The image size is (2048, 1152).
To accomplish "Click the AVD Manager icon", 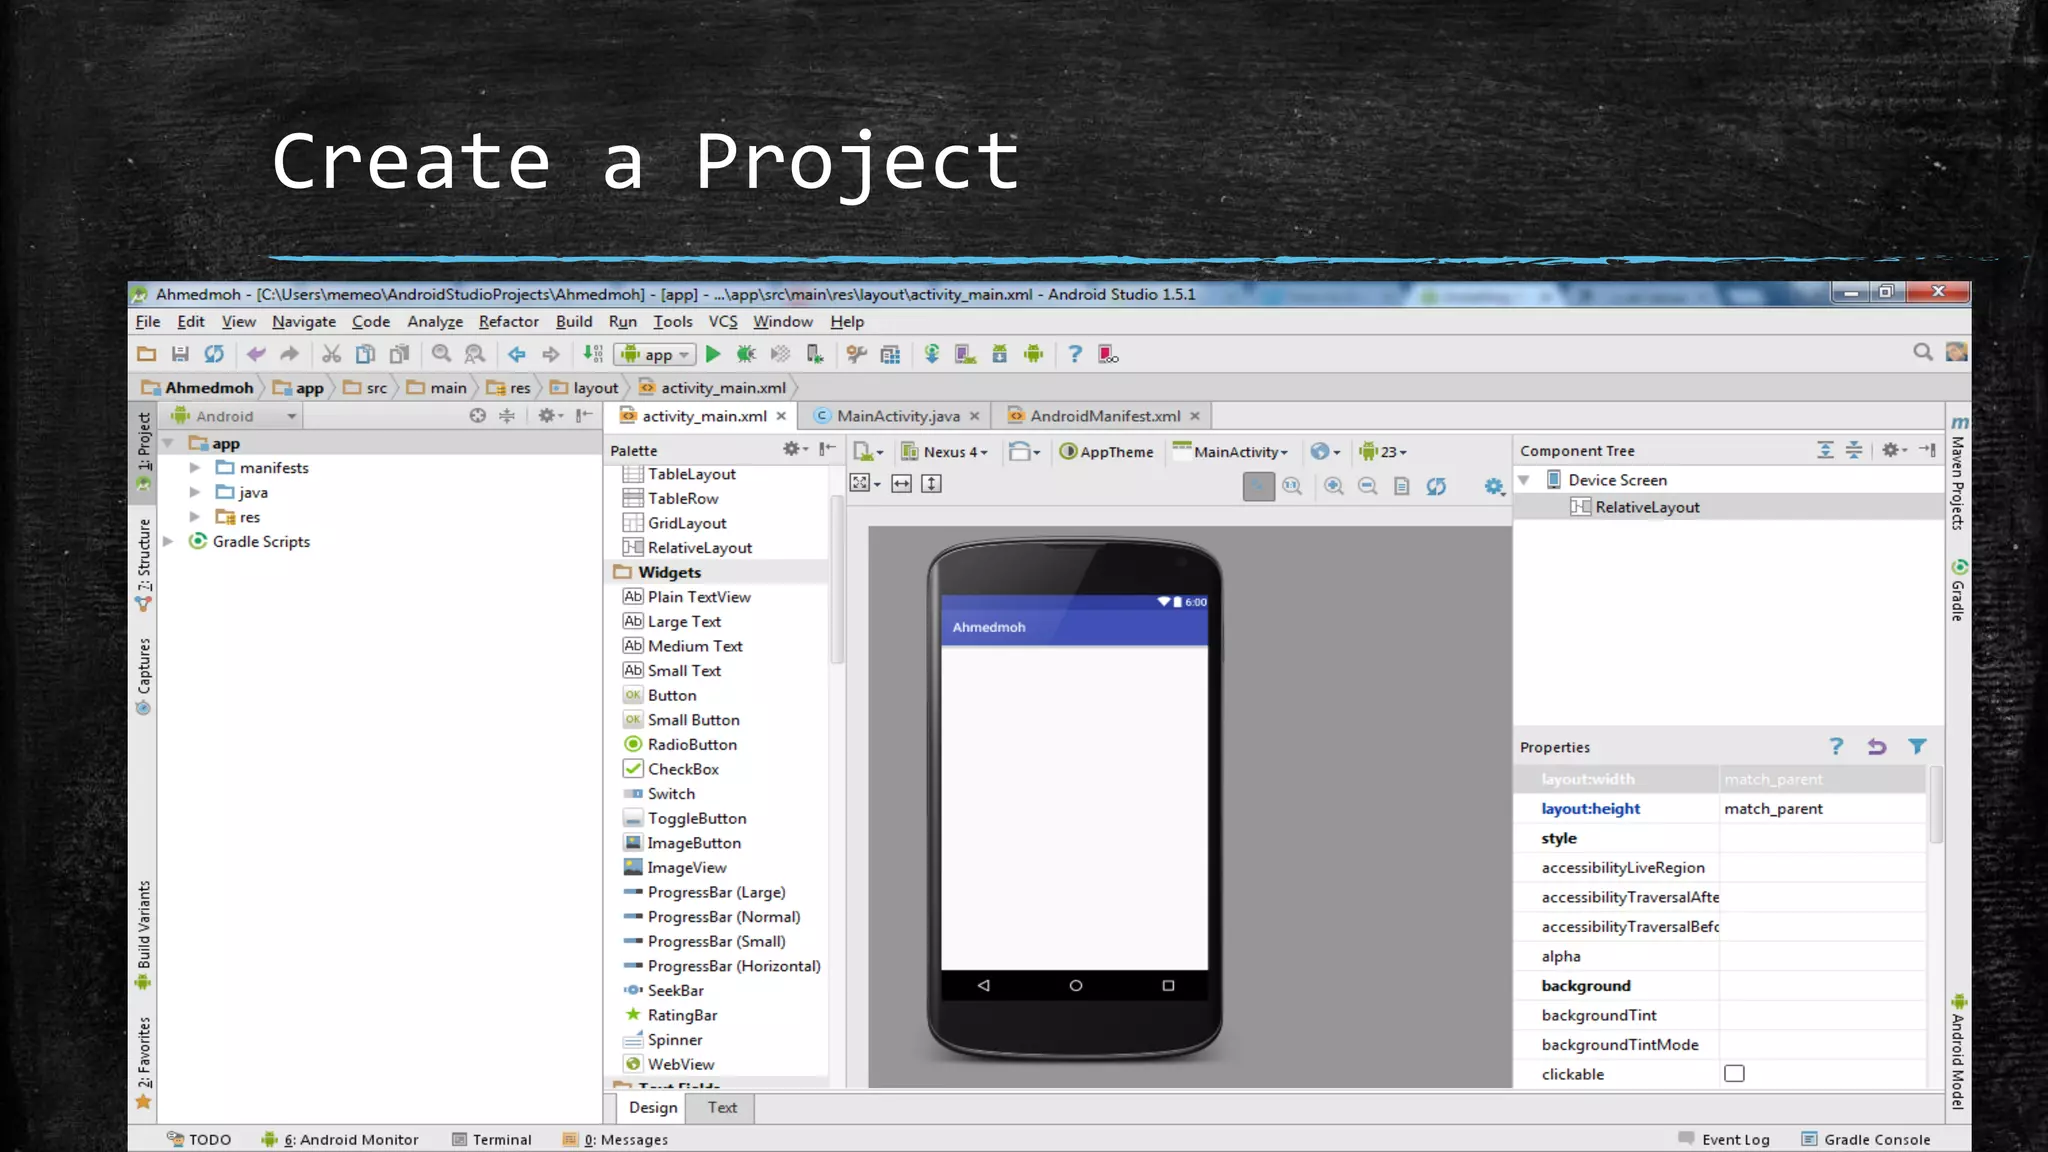I will coord(965,354).
